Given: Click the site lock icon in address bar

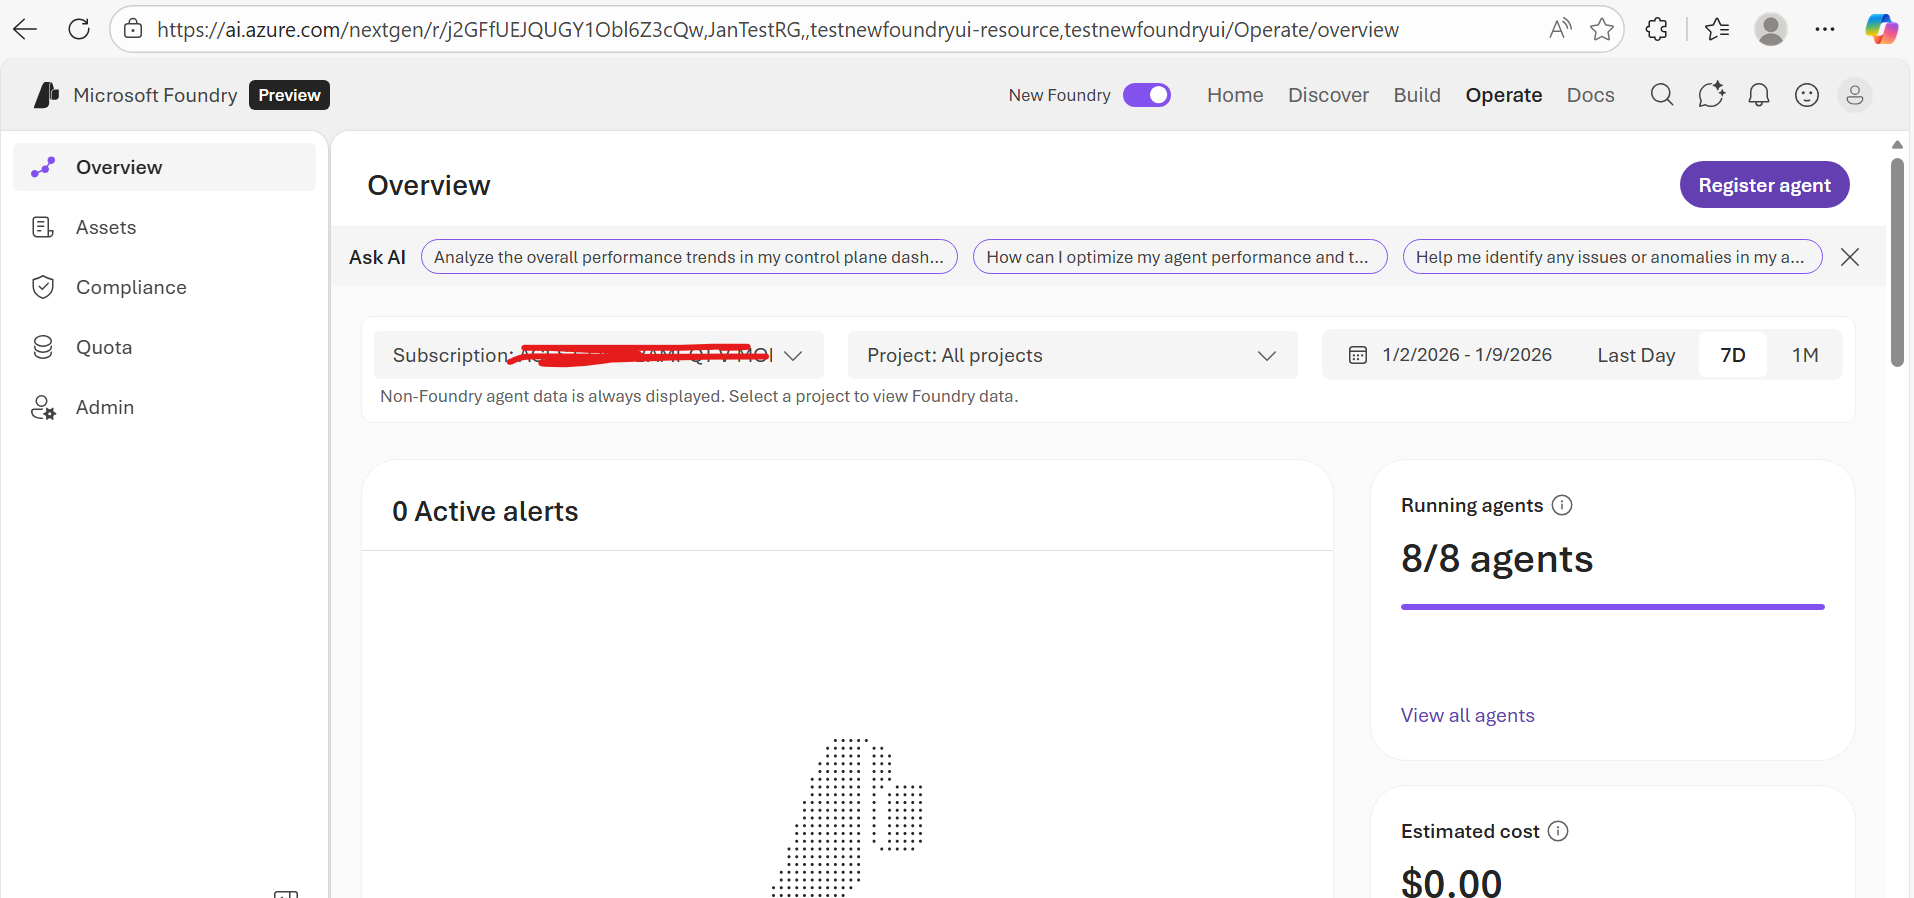Looking at the screenshot, I should tap(133, 29).
